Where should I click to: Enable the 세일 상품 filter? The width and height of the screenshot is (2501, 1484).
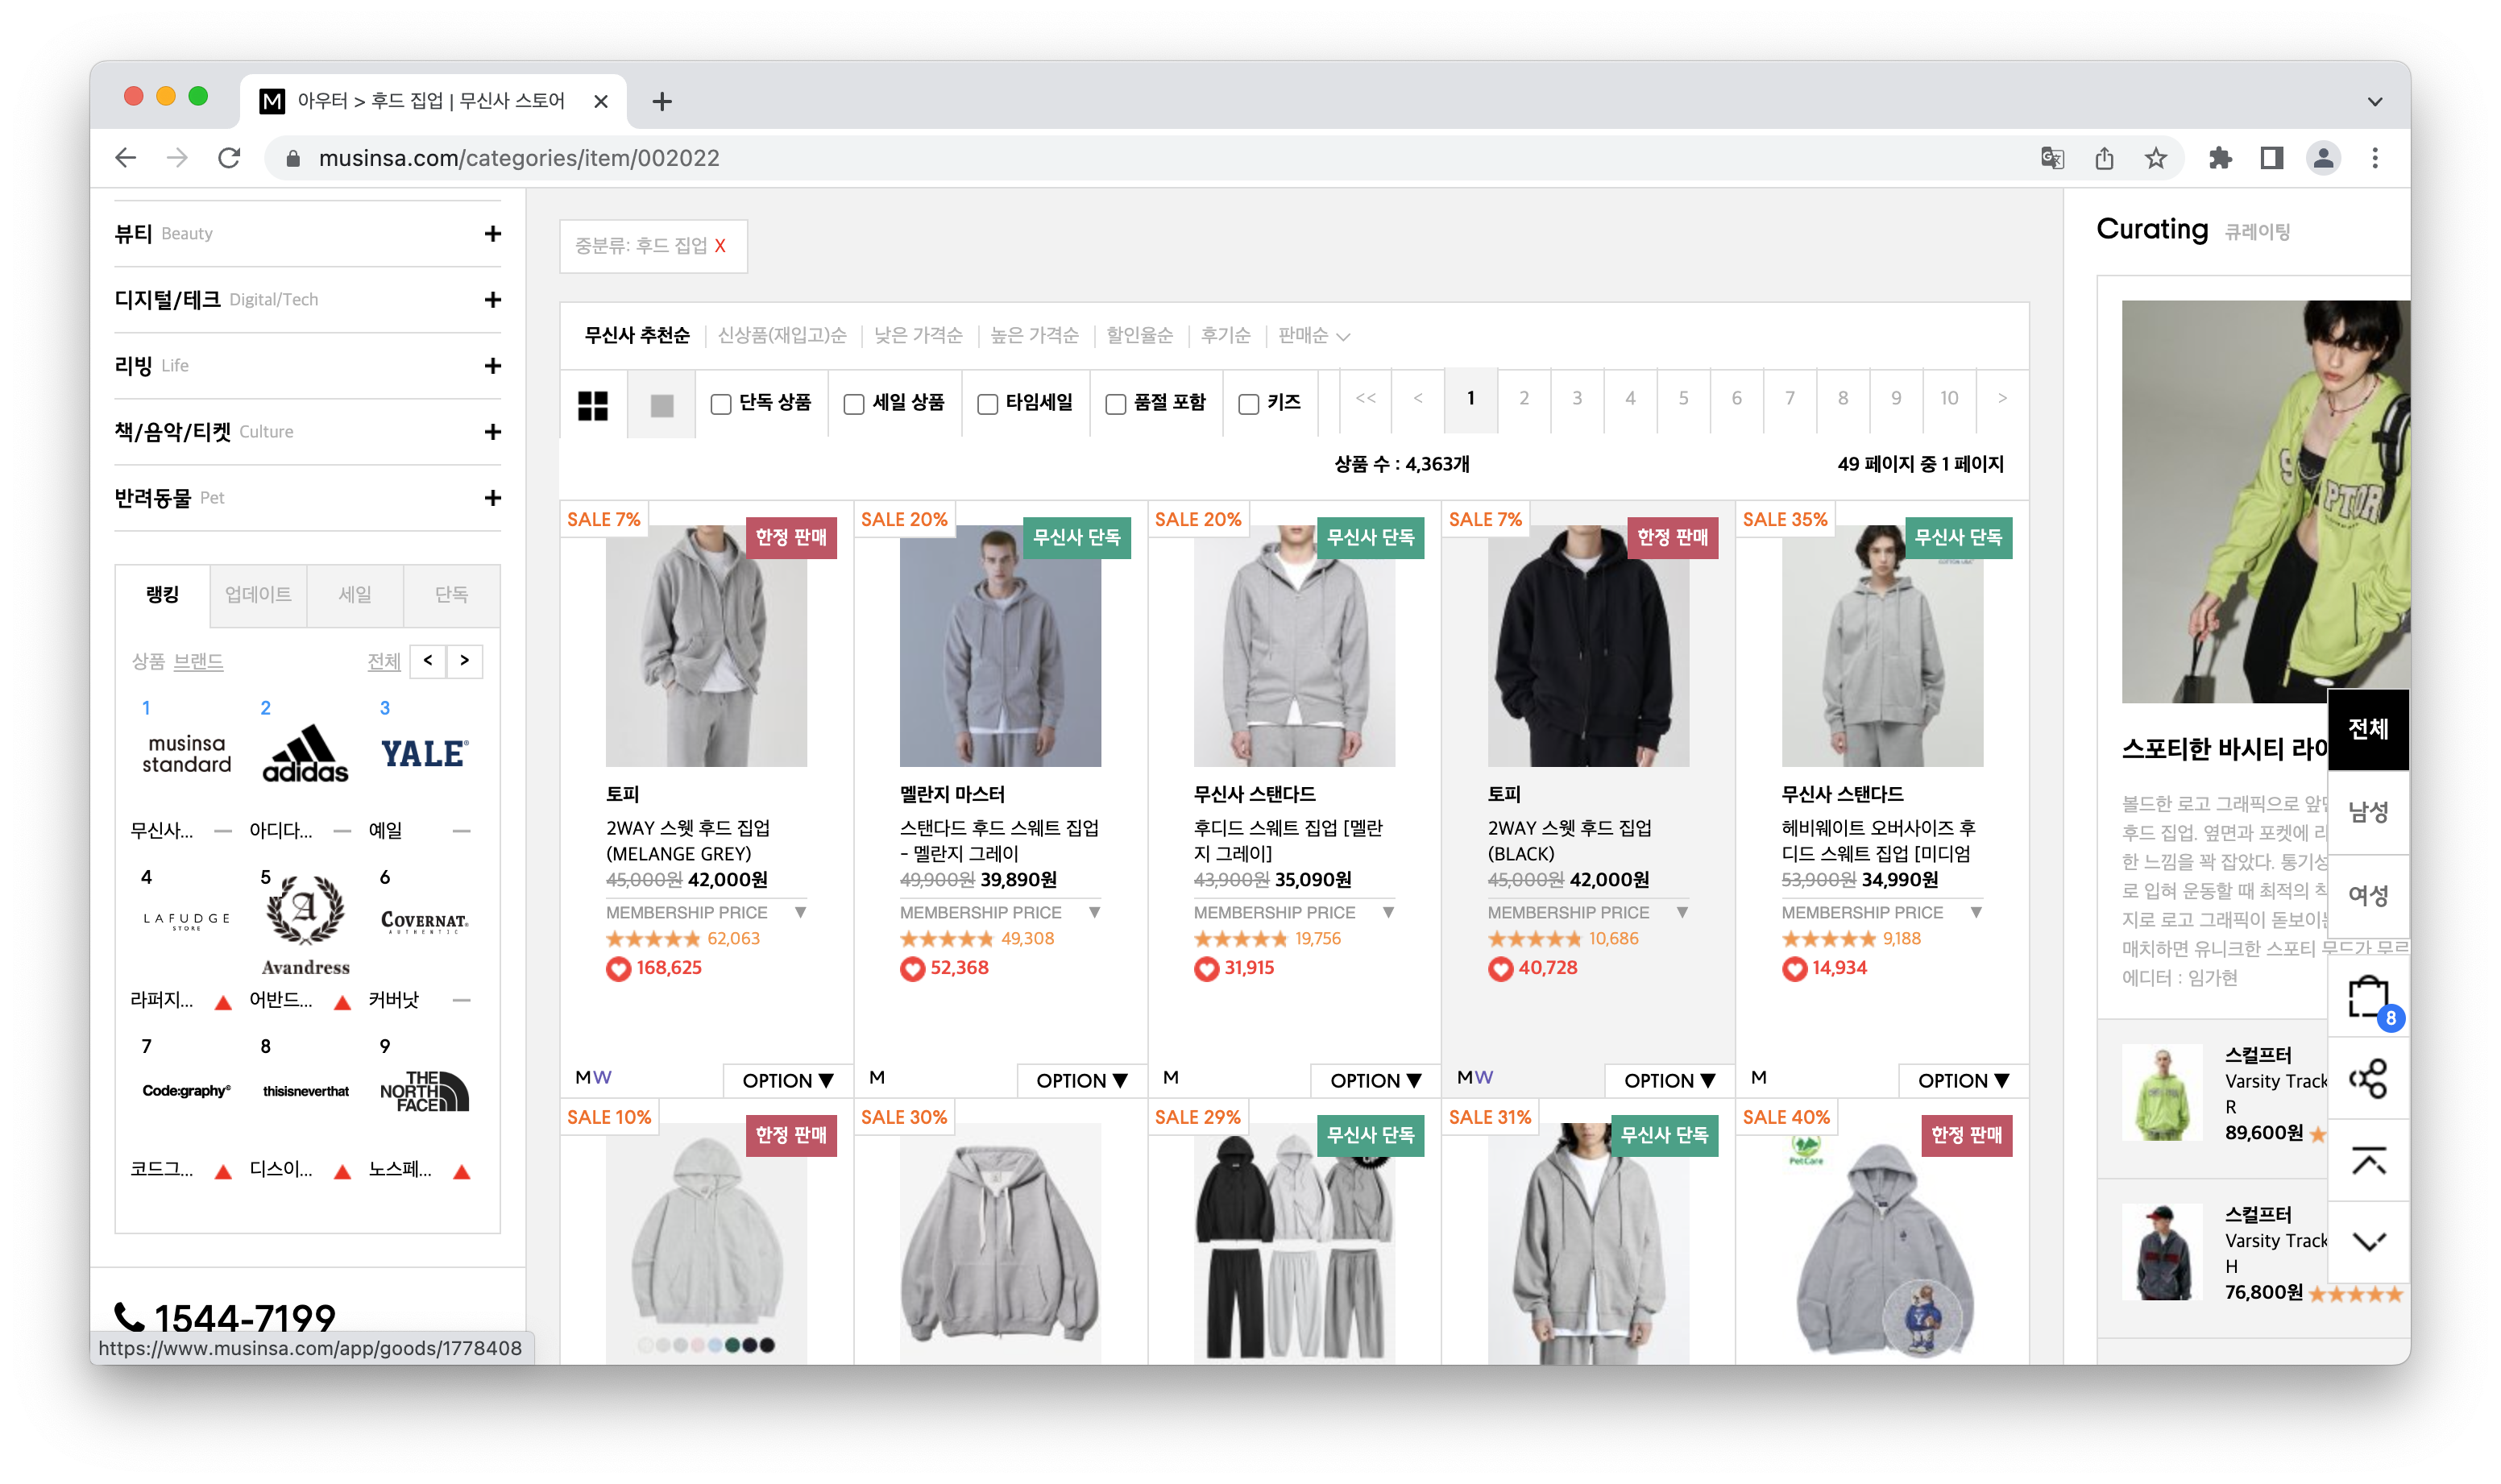[x=854, y=404]
